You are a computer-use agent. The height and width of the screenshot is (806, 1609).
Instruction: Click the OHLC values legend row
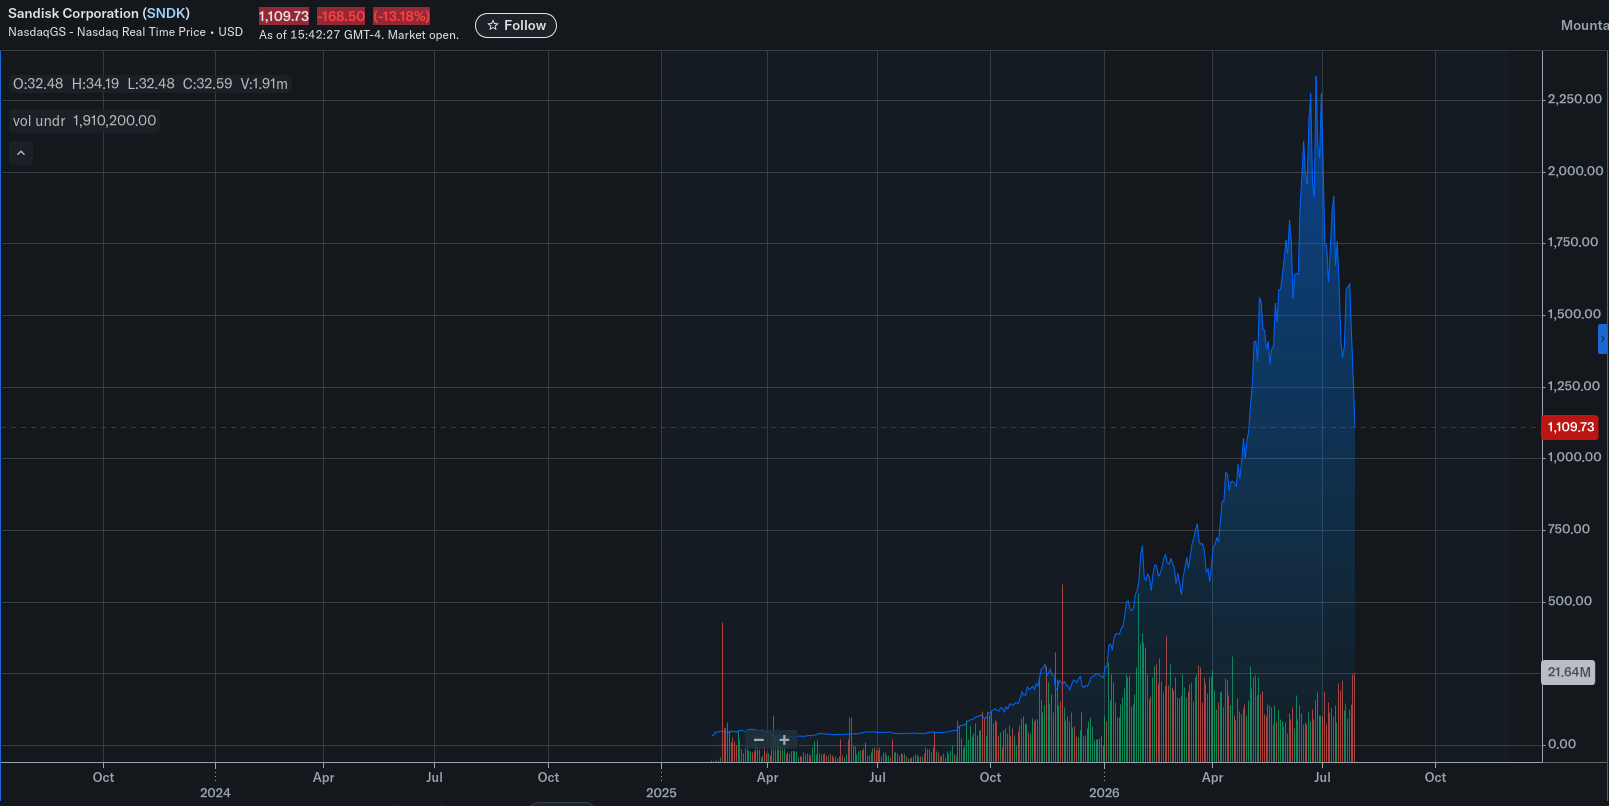[150, 84]
